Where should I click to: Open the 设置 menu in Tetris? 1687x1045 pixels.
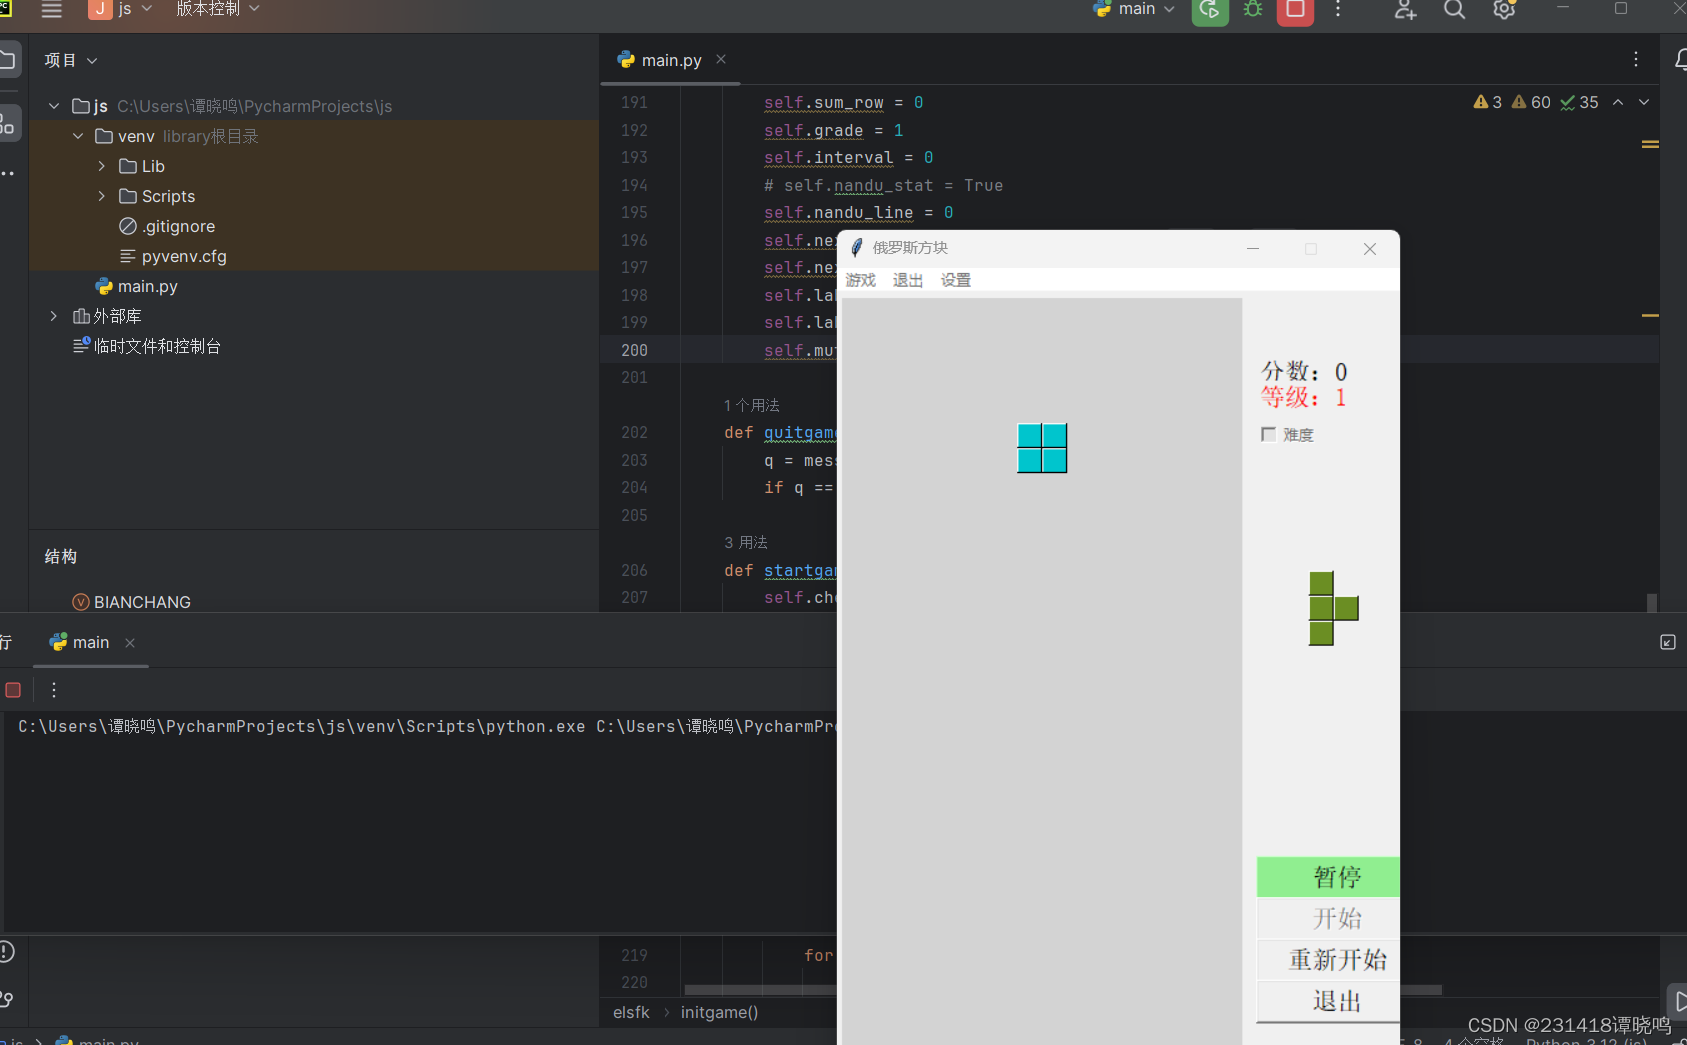click(956, 280)
